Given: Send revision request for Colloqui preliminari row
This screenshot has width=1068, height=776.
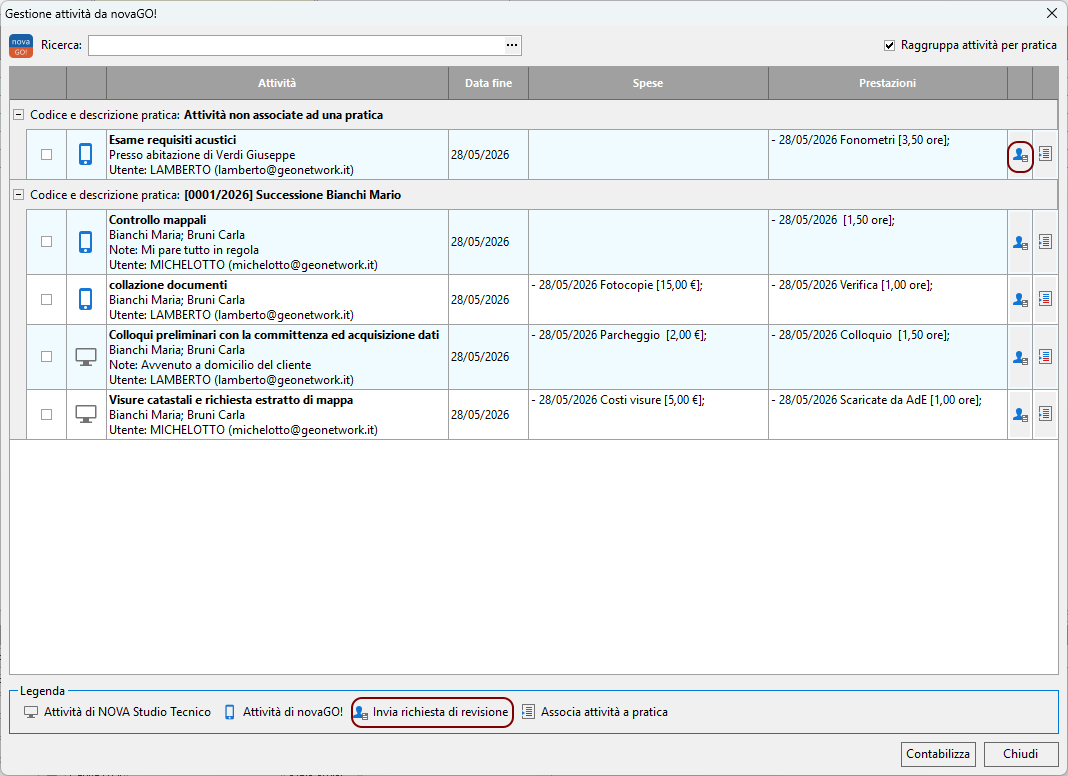Looking at the screenshot, I should (x=1020, y=357).
